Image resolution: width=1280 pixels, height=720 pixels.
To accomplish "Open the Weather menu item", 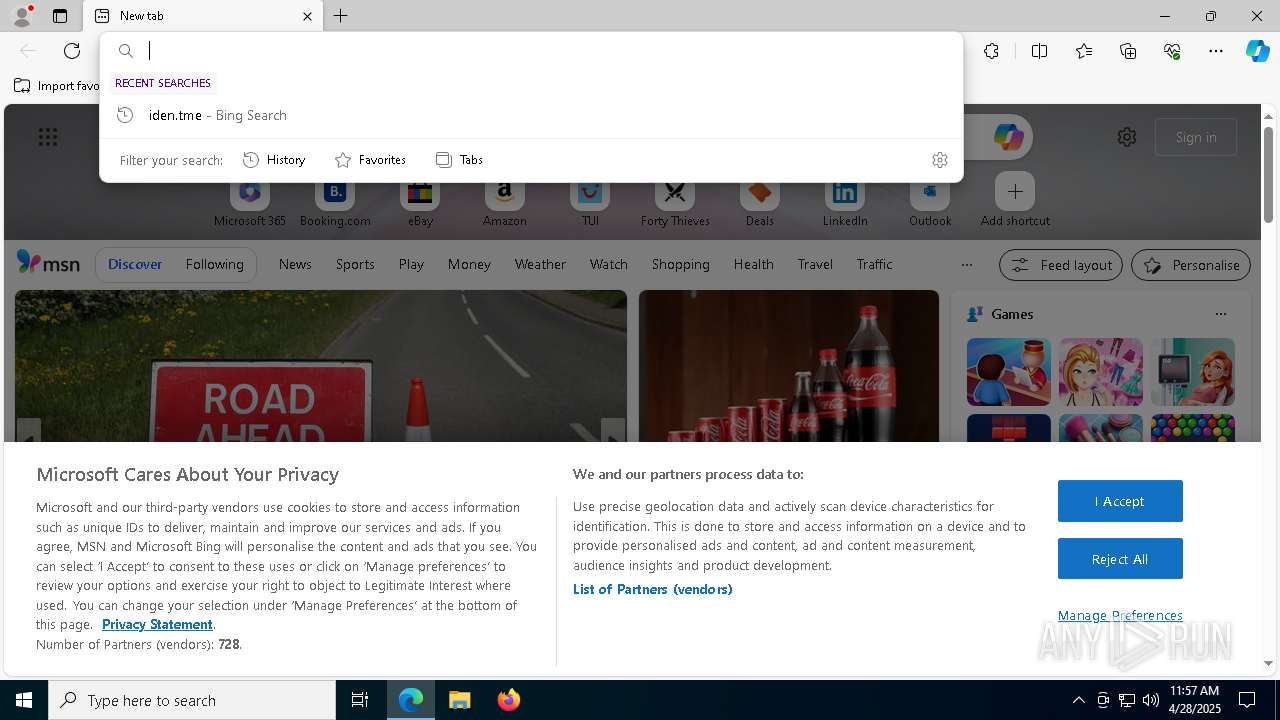I will click(540, 264).
